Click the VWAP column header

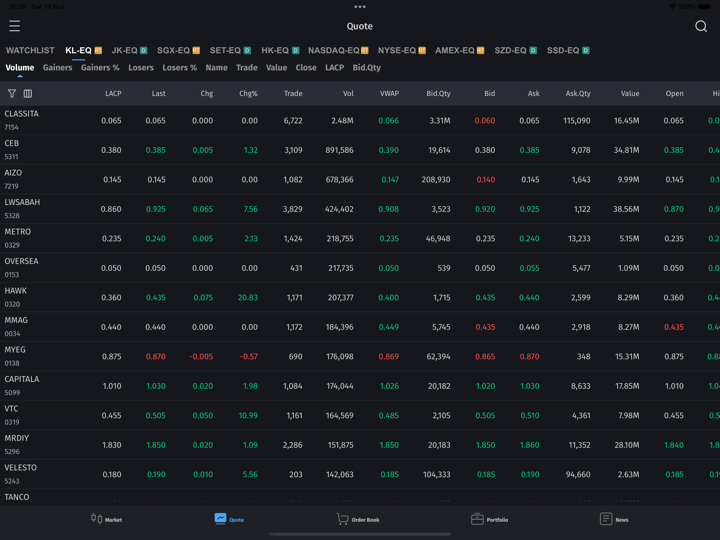389,94
